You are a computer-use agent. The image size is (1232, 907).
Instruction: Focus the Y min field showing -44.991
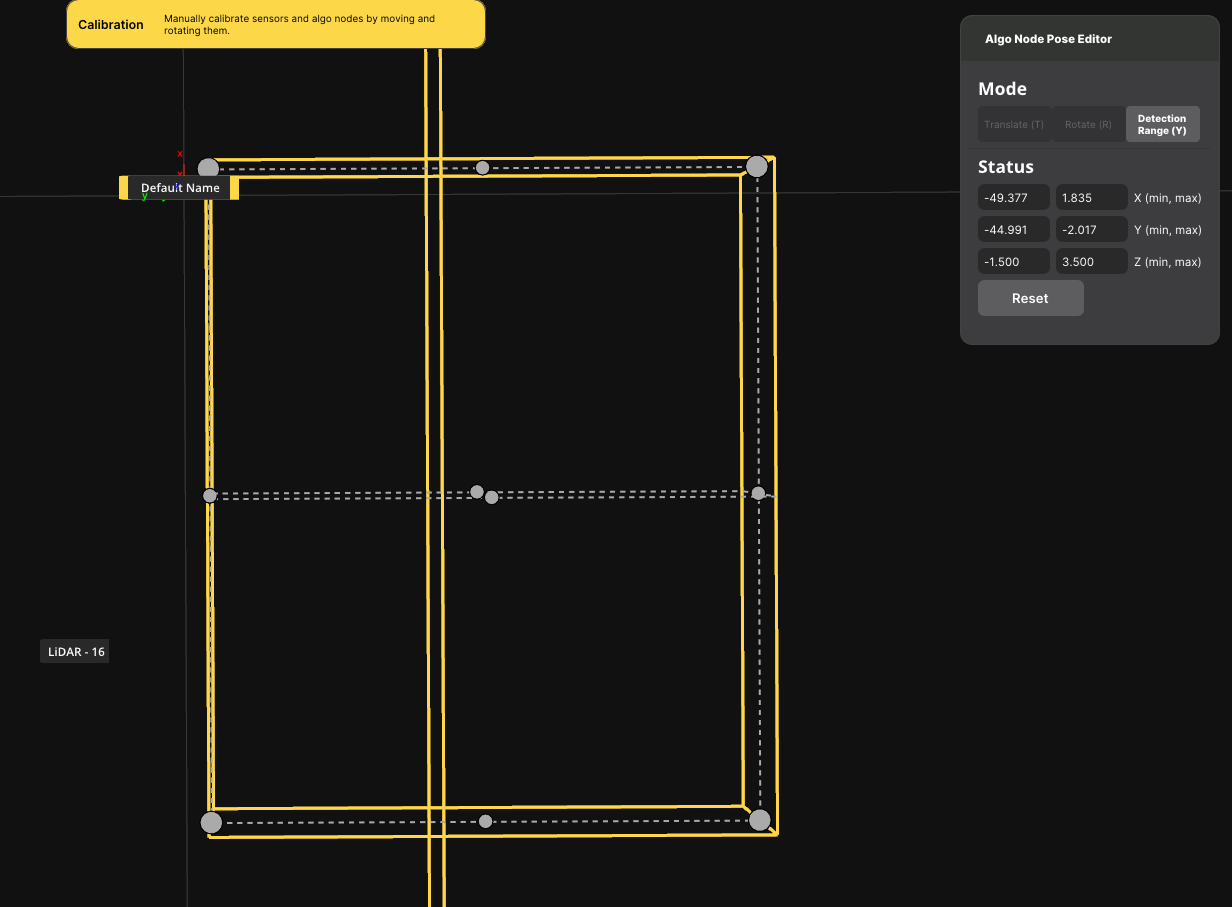coord(1014,230)
